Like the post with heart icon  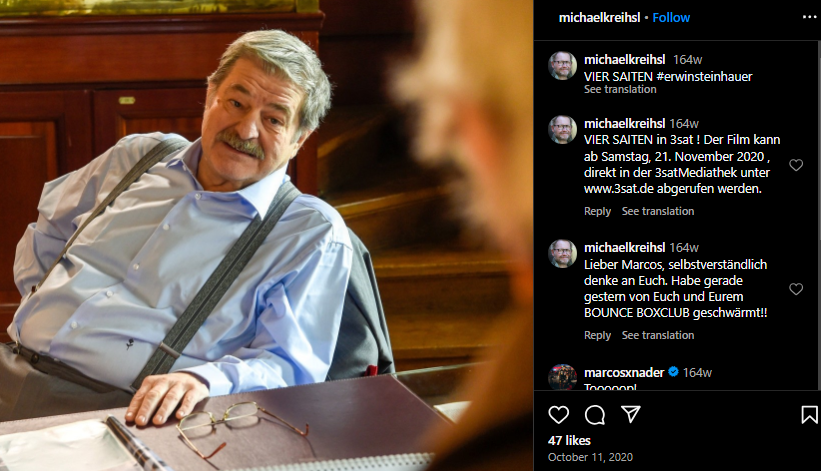(x=558, y=414)
